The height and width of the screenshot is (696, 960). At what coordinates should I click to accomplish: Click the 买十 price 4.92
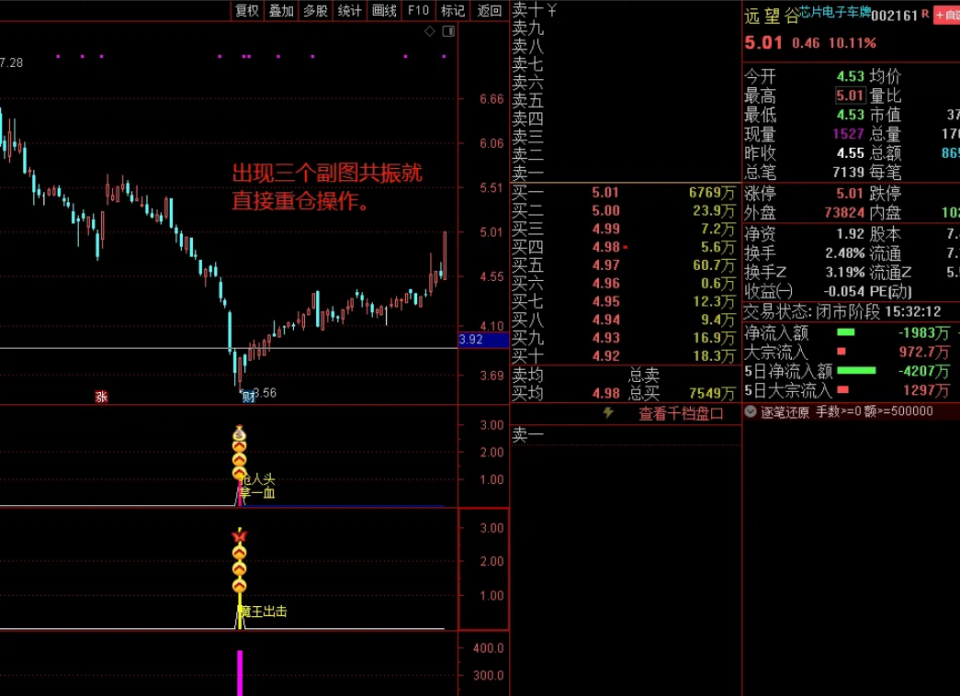click(606, 356)
